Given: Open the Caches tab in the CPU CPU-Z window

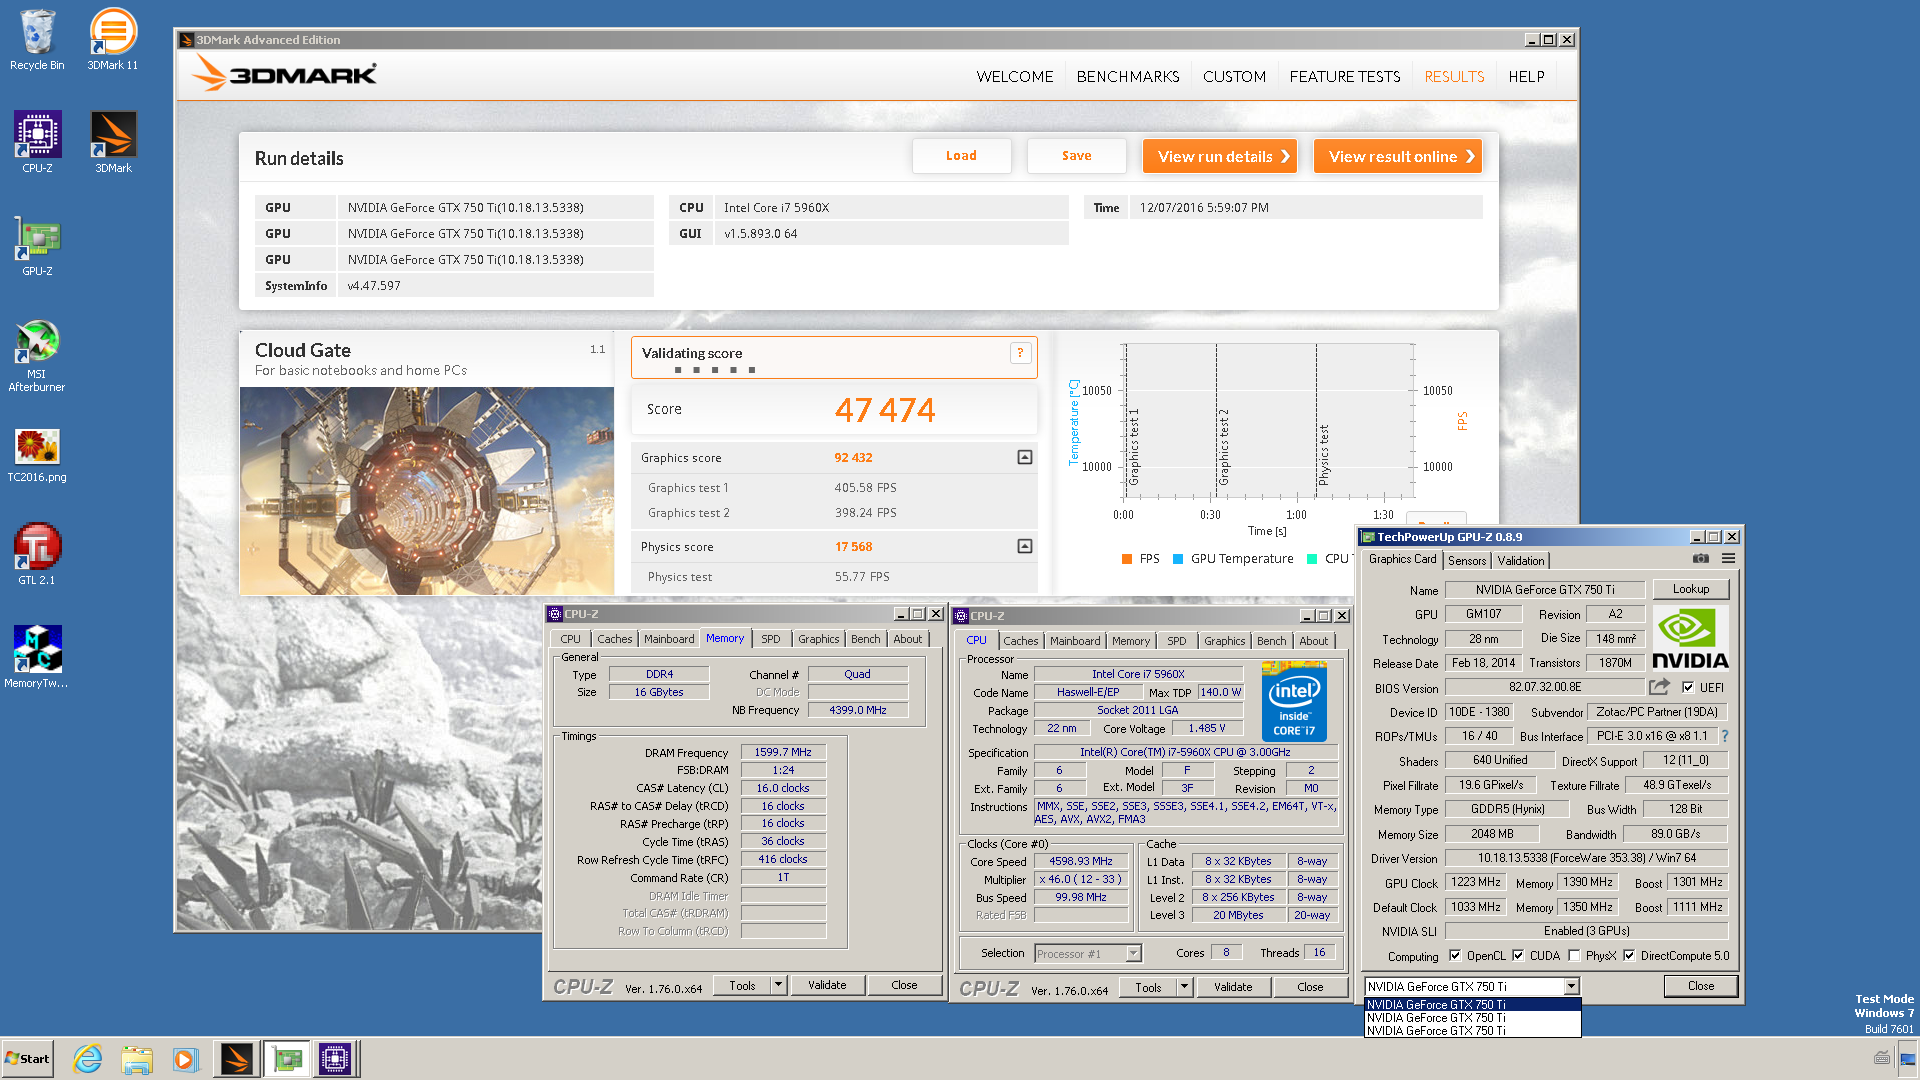Looking at the screenshot, I should (x=1021, y=641).
